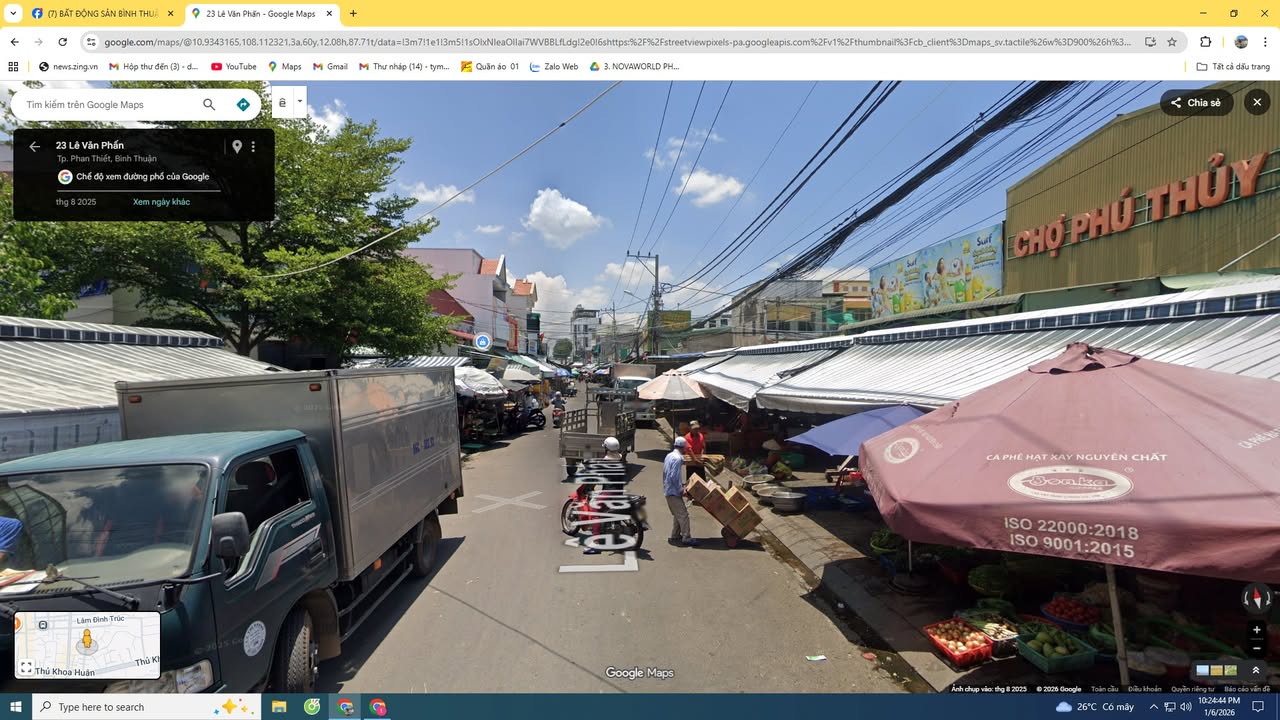Click the location pin icon in info panel
Image resolution: width=1280 pixels, height=720 pixels.
pyautogui.click(x=237, y=147)
